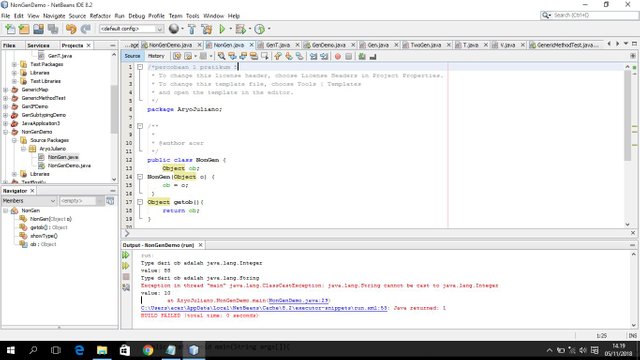This screenshot has width=640, height=360.
Task: Open the Refactor menu
Action: click(100, 16)
